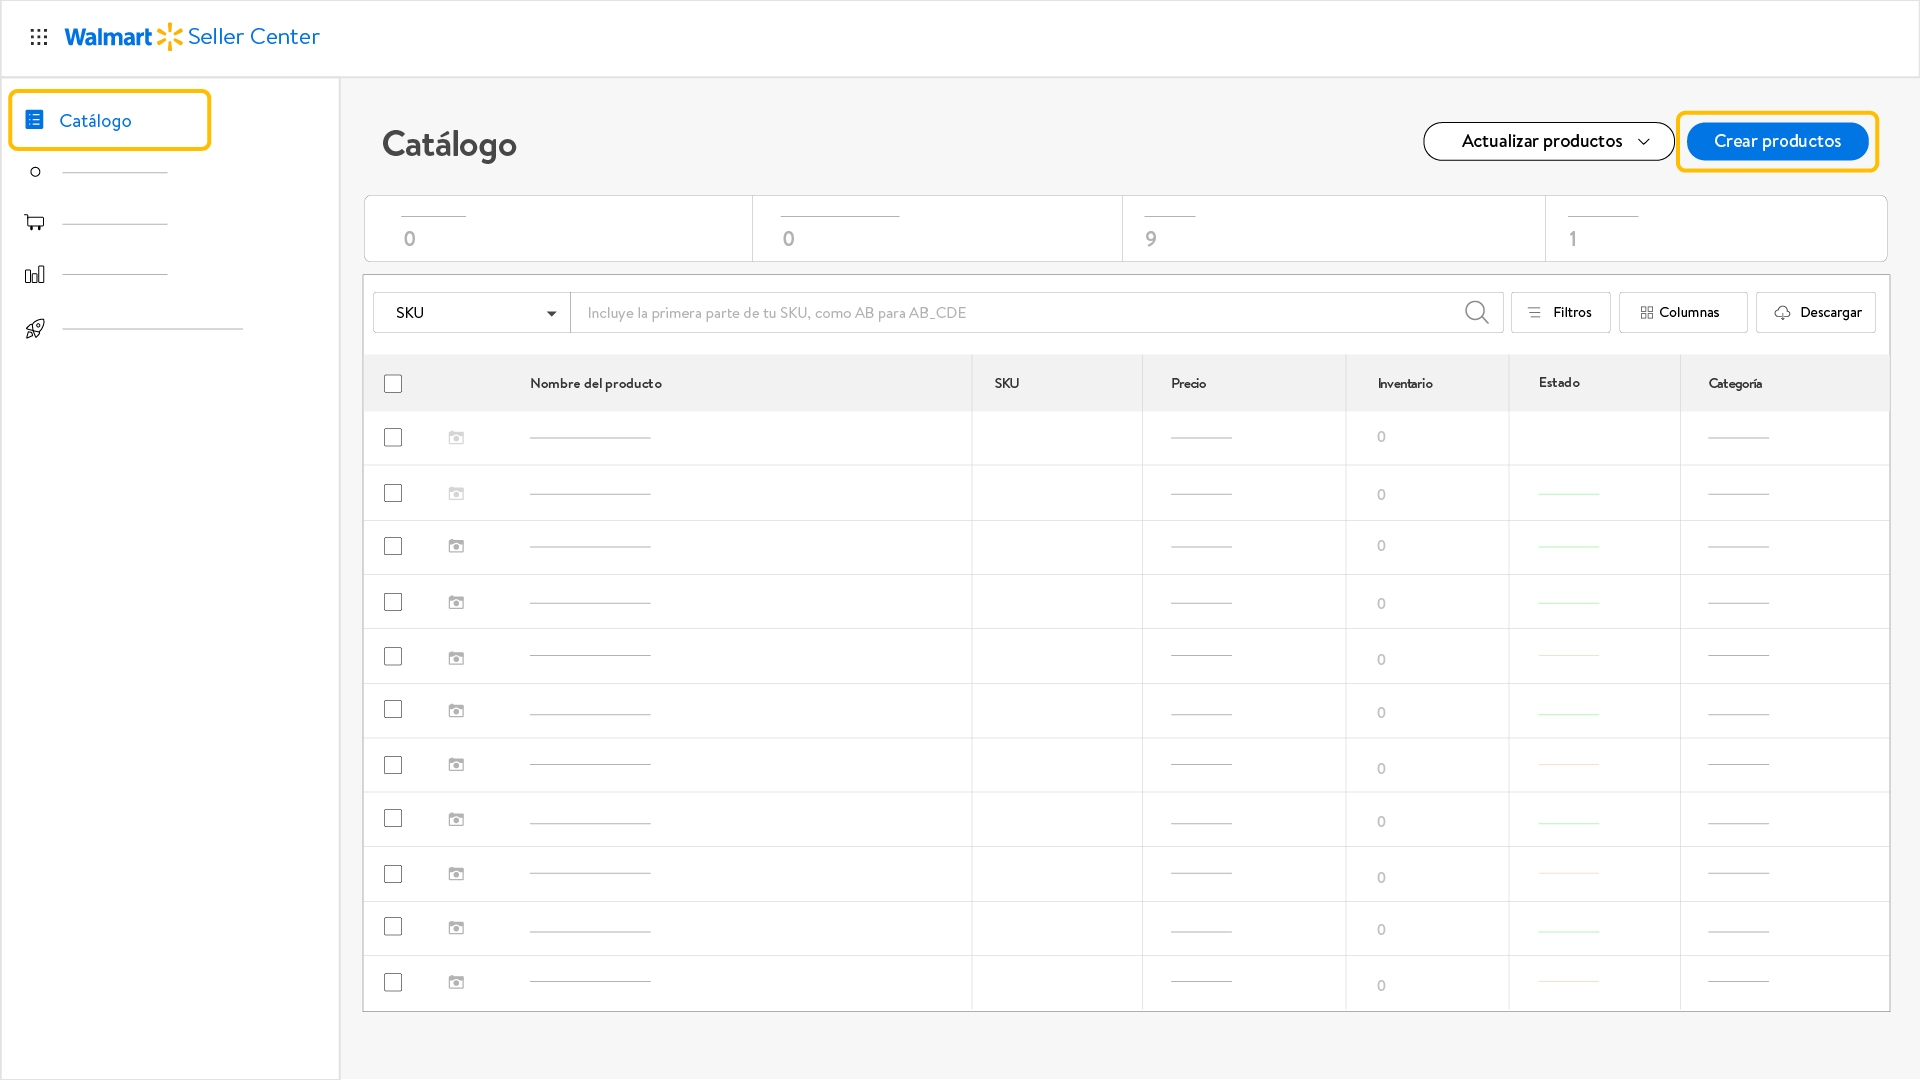The image size is (1920, 1080).
Task: Check the first product row checkbox
Action: [x=393, y=438]
